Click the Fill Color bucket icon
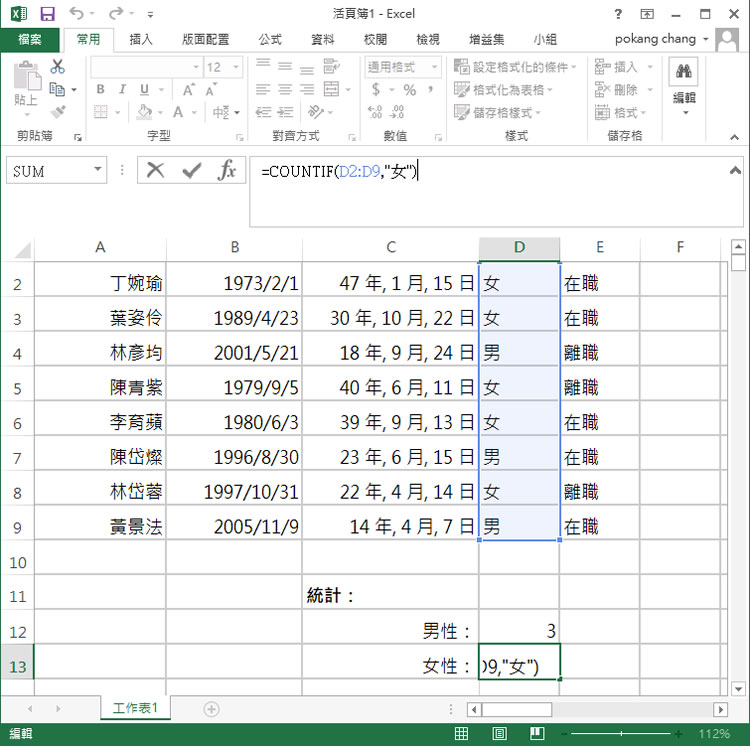Viewport: 750px width, 747px height. point(144,112)
